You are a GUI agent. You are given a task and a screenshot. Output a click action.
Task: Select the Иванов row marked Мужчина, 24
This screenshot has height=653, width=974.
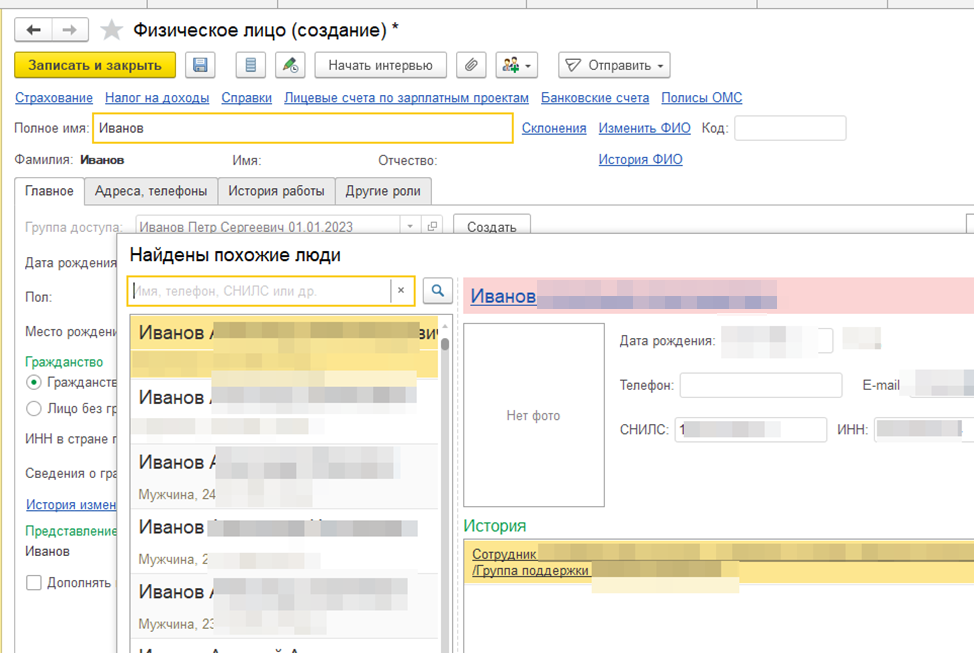tap(284, 477)
